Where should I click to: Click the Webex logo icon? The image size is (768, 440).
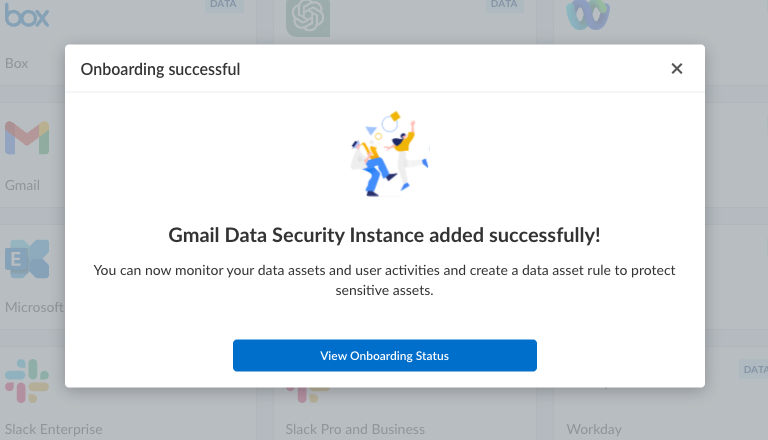[x=588, y=15]
